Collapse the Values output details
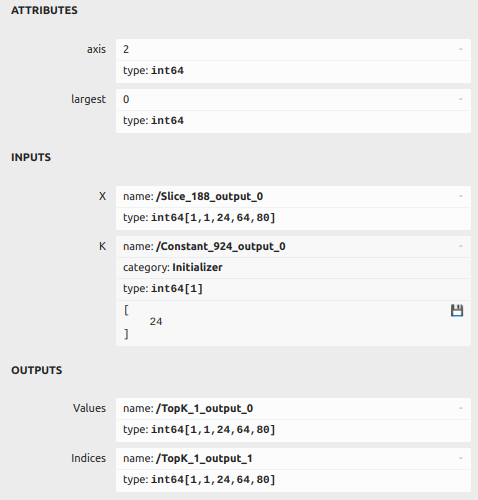The image size is (478, 500). tap(461, 408)
